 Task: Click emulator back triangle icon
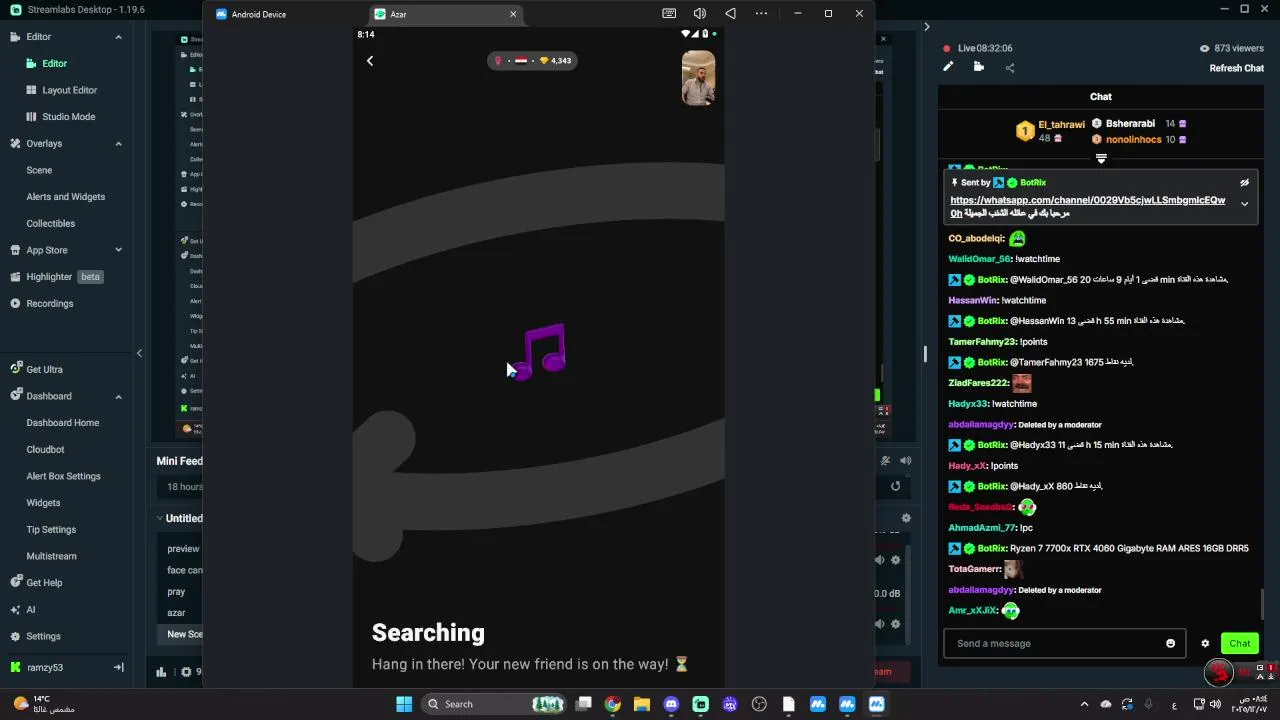[730, 14]
